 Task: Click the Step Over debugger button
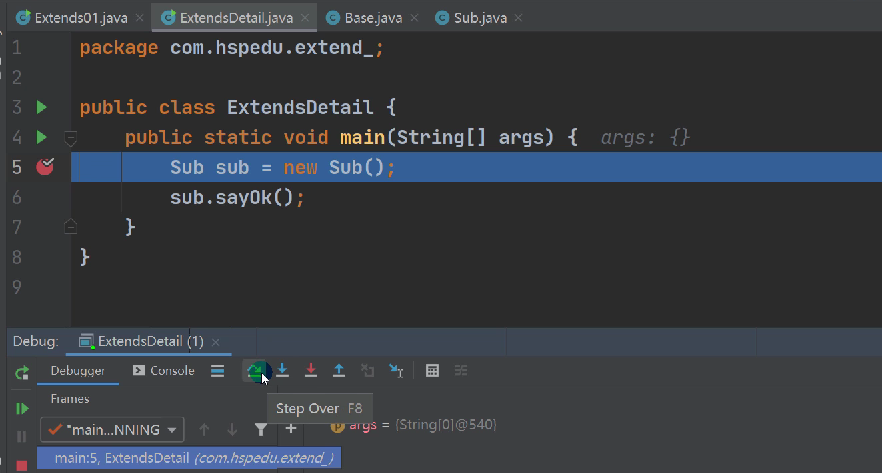click(255, 371)
